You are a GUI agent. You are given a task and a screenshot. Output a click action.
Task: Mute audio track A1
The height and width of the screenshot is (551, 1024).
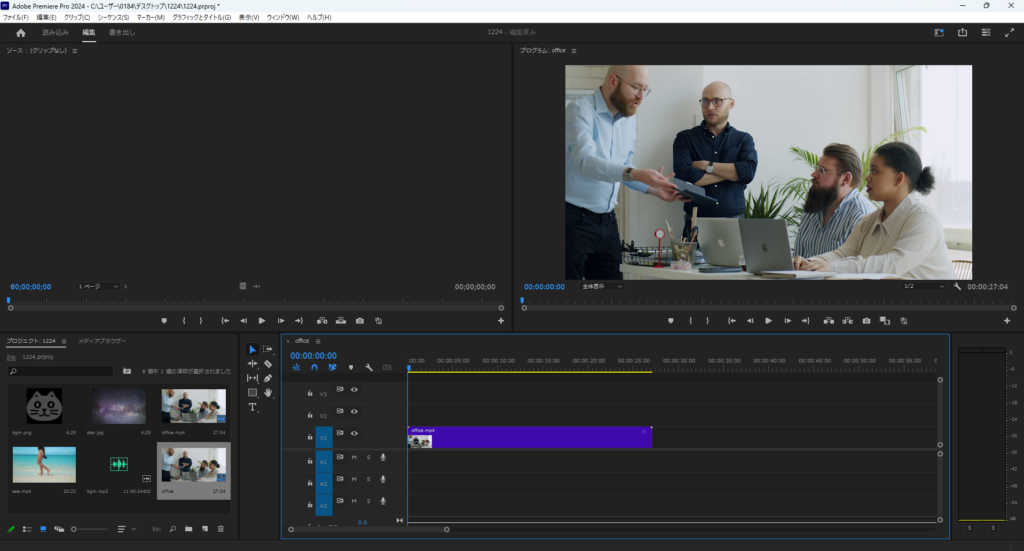click(x=353, y=458)
